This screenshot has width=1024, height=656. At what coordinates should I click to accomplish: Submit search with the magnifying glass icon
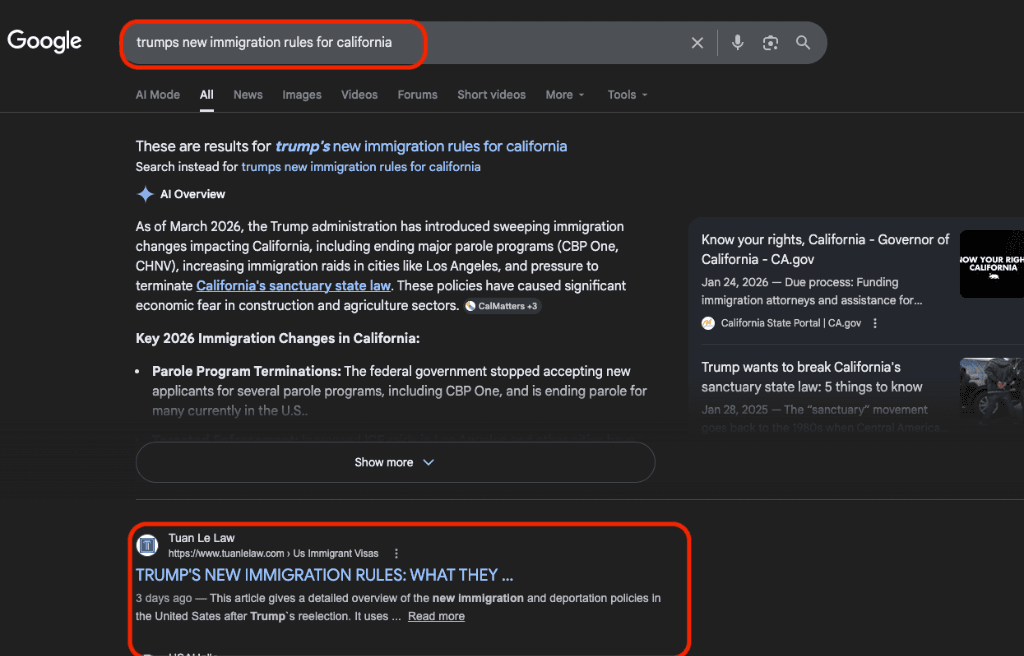[x=803, y=42]
